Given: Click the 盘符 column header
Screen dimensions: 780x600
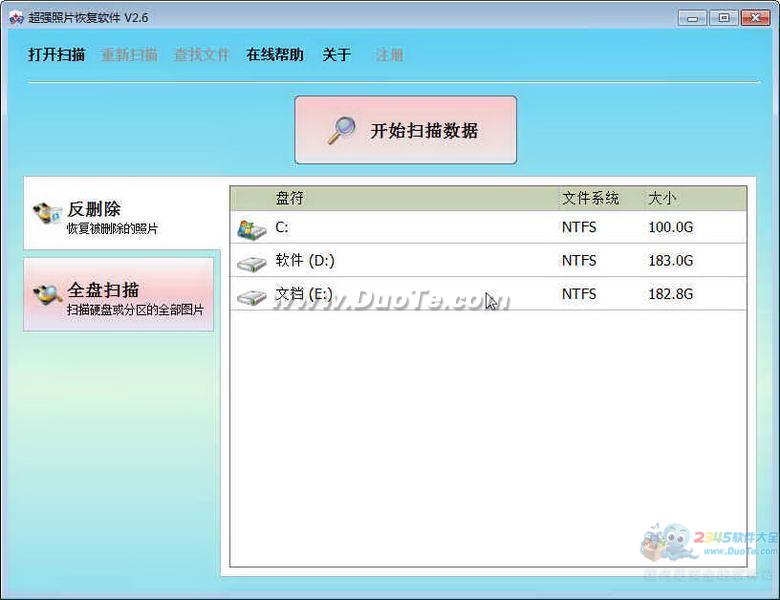Looking at the screenshot, I should tap(290, 198).
